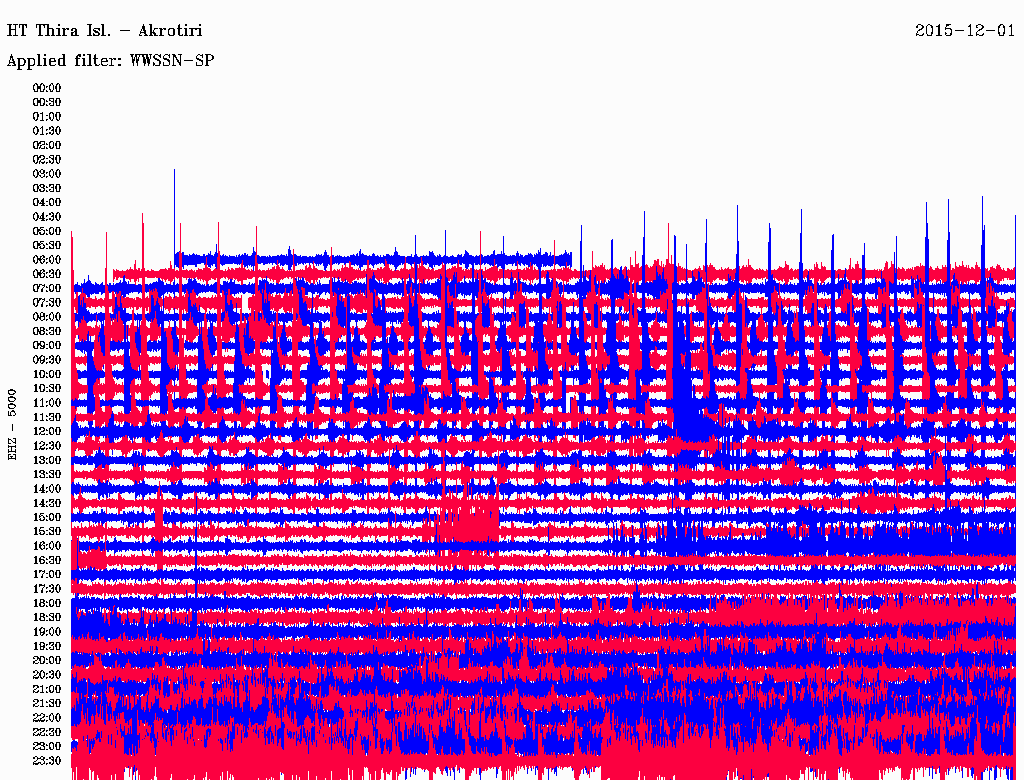
Task: Select the 12:00 time label
Action: click(x=47, y=432)
